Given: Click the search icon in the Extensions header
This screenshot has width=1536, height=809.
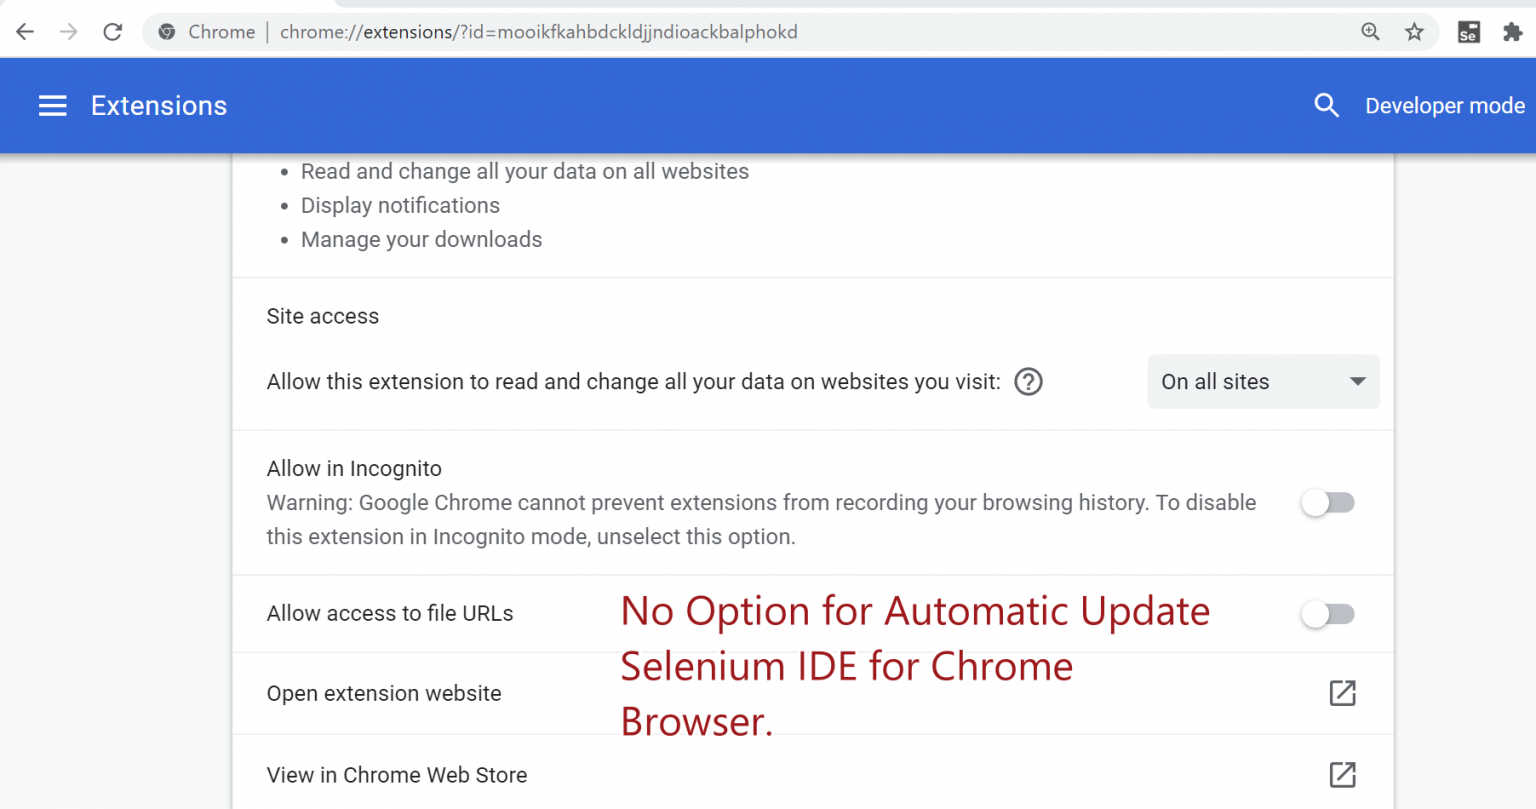Looking at the screenshot, I should [x=1327, y=105].
